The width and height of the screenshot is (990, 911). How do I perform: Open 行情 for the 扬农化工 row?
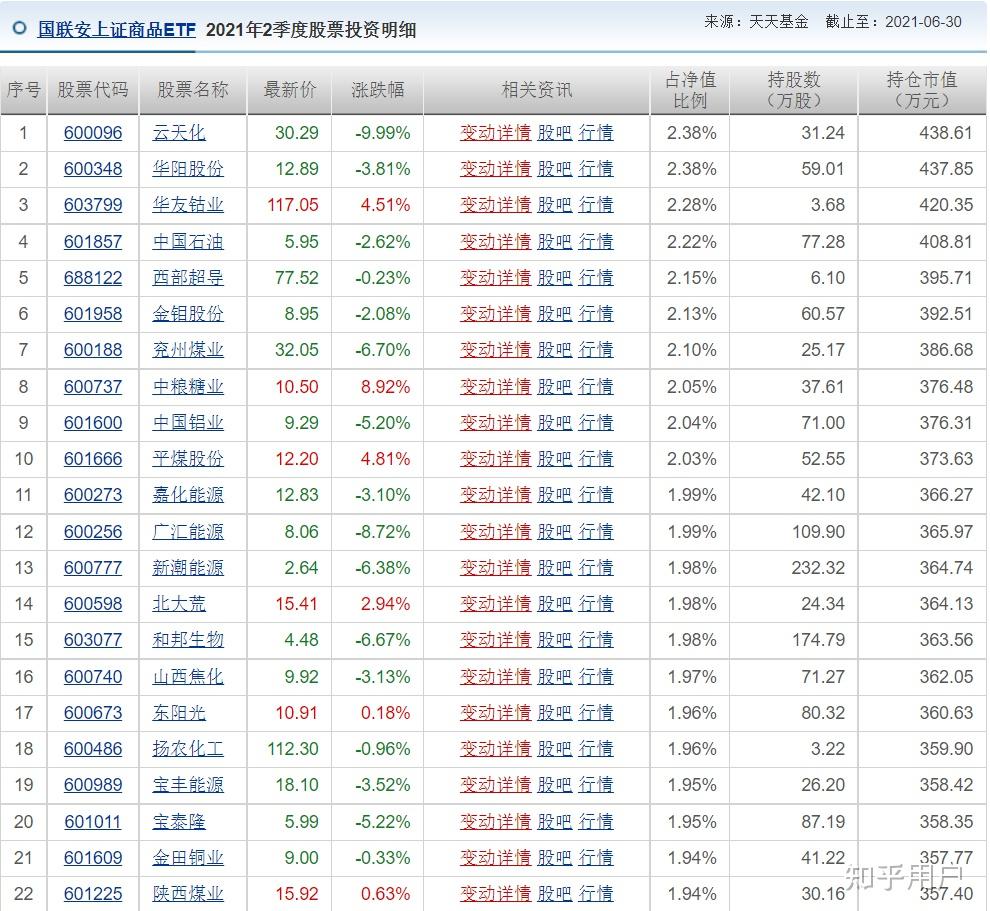pyautogui.click(x=596, y=749)
